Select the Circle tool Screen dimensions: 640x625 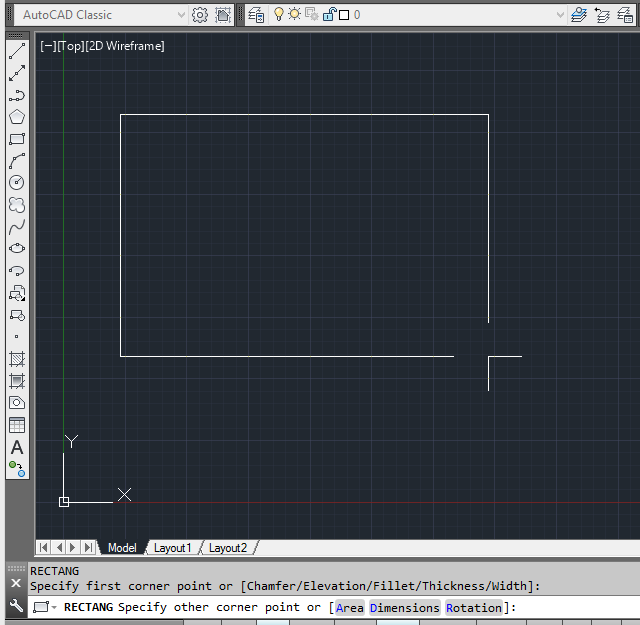coord(17,182)
